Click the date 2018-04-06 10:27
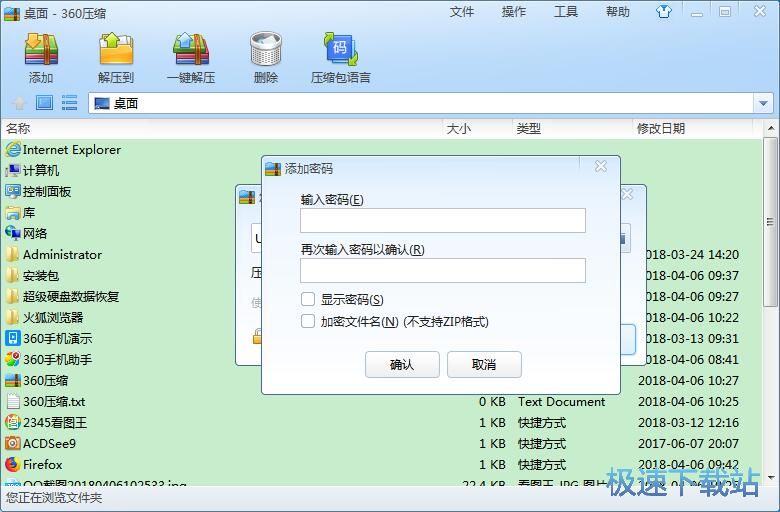780x512 pixels. point(688,381)
